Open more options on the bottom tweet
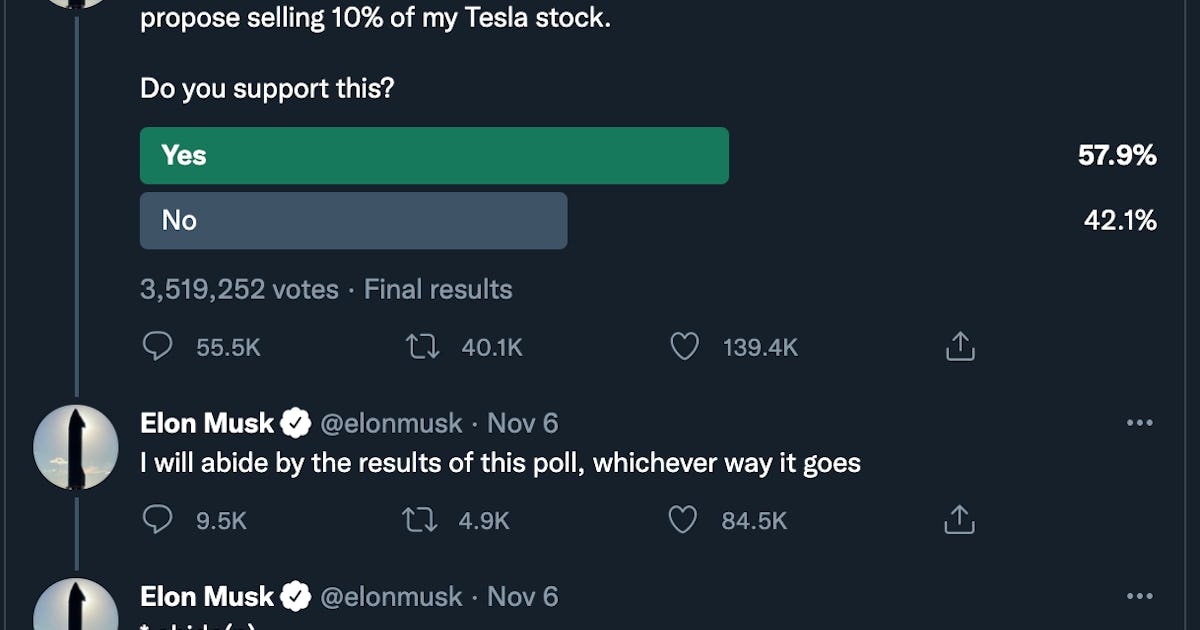Image resolution: width=1200 pixels, height=630 pixels. point(1139,596)
